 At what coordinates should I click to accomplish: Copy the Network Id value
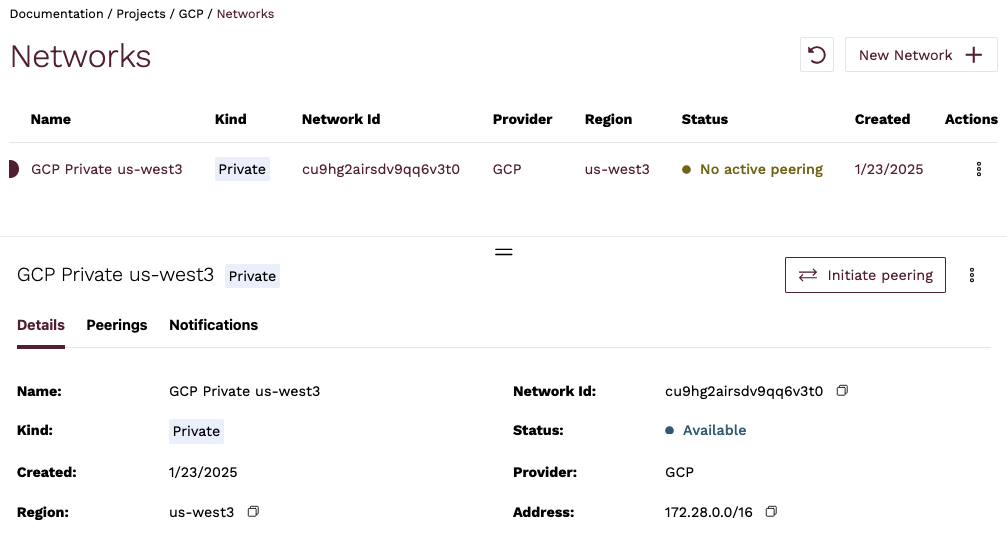click(842, 391)
